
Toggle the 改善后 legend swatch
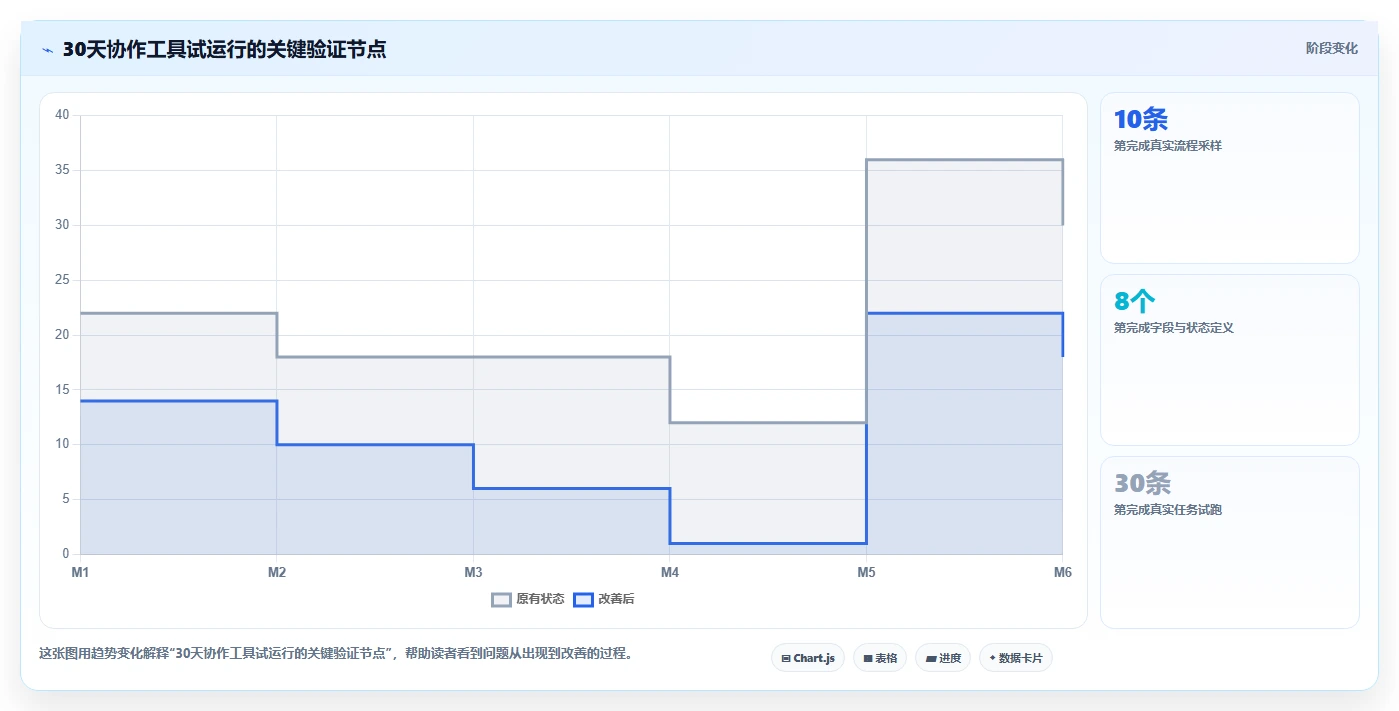[x=583, y=600]
